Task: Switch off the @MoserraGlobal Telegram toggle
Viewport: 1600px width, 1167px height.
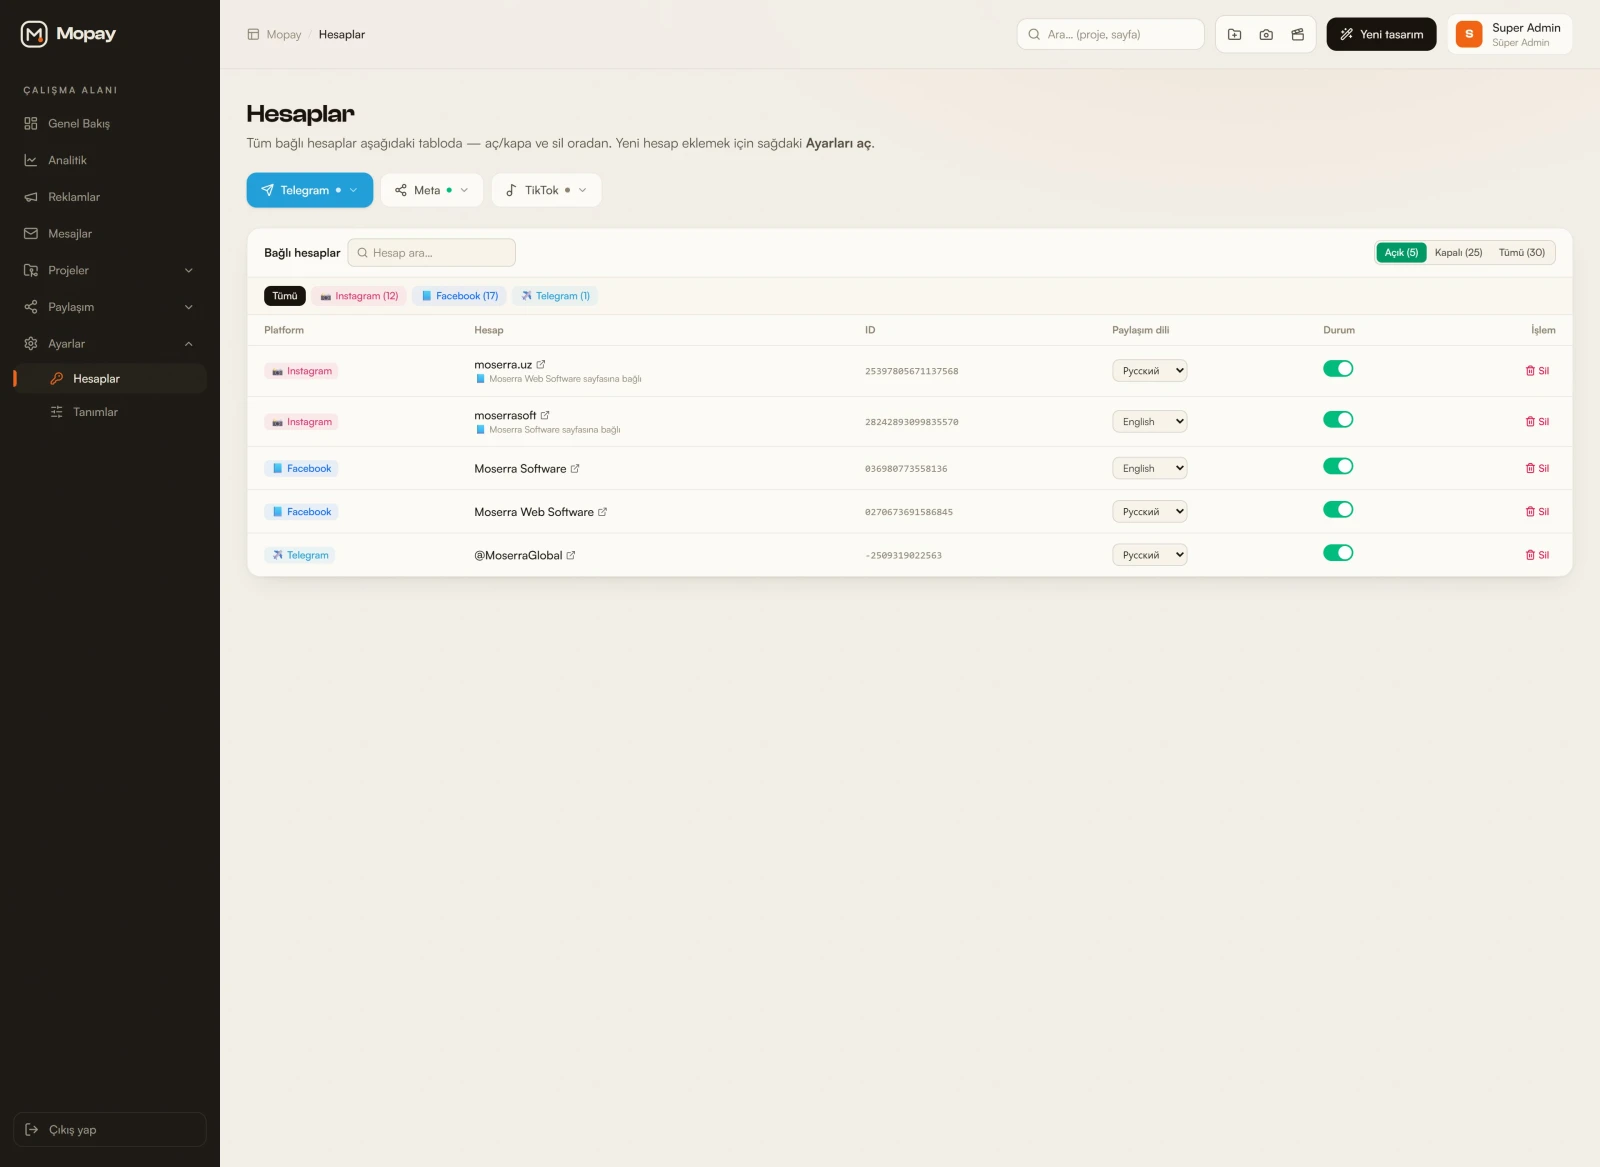Action: pyautogui.click(x=1338, y=553)
